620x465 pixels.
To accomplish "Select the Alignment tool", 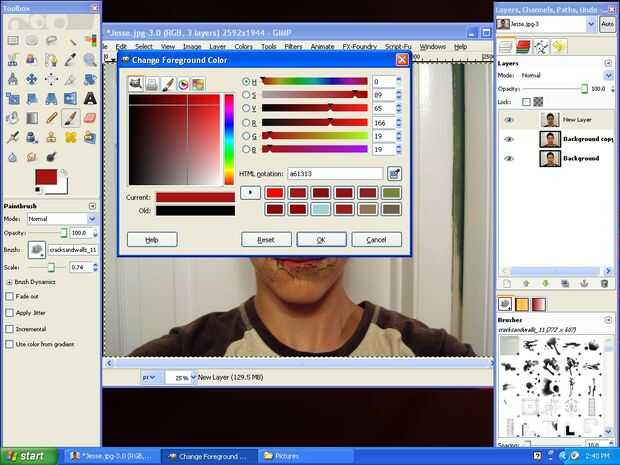I will pyautogui.click(x=51, y=79).
